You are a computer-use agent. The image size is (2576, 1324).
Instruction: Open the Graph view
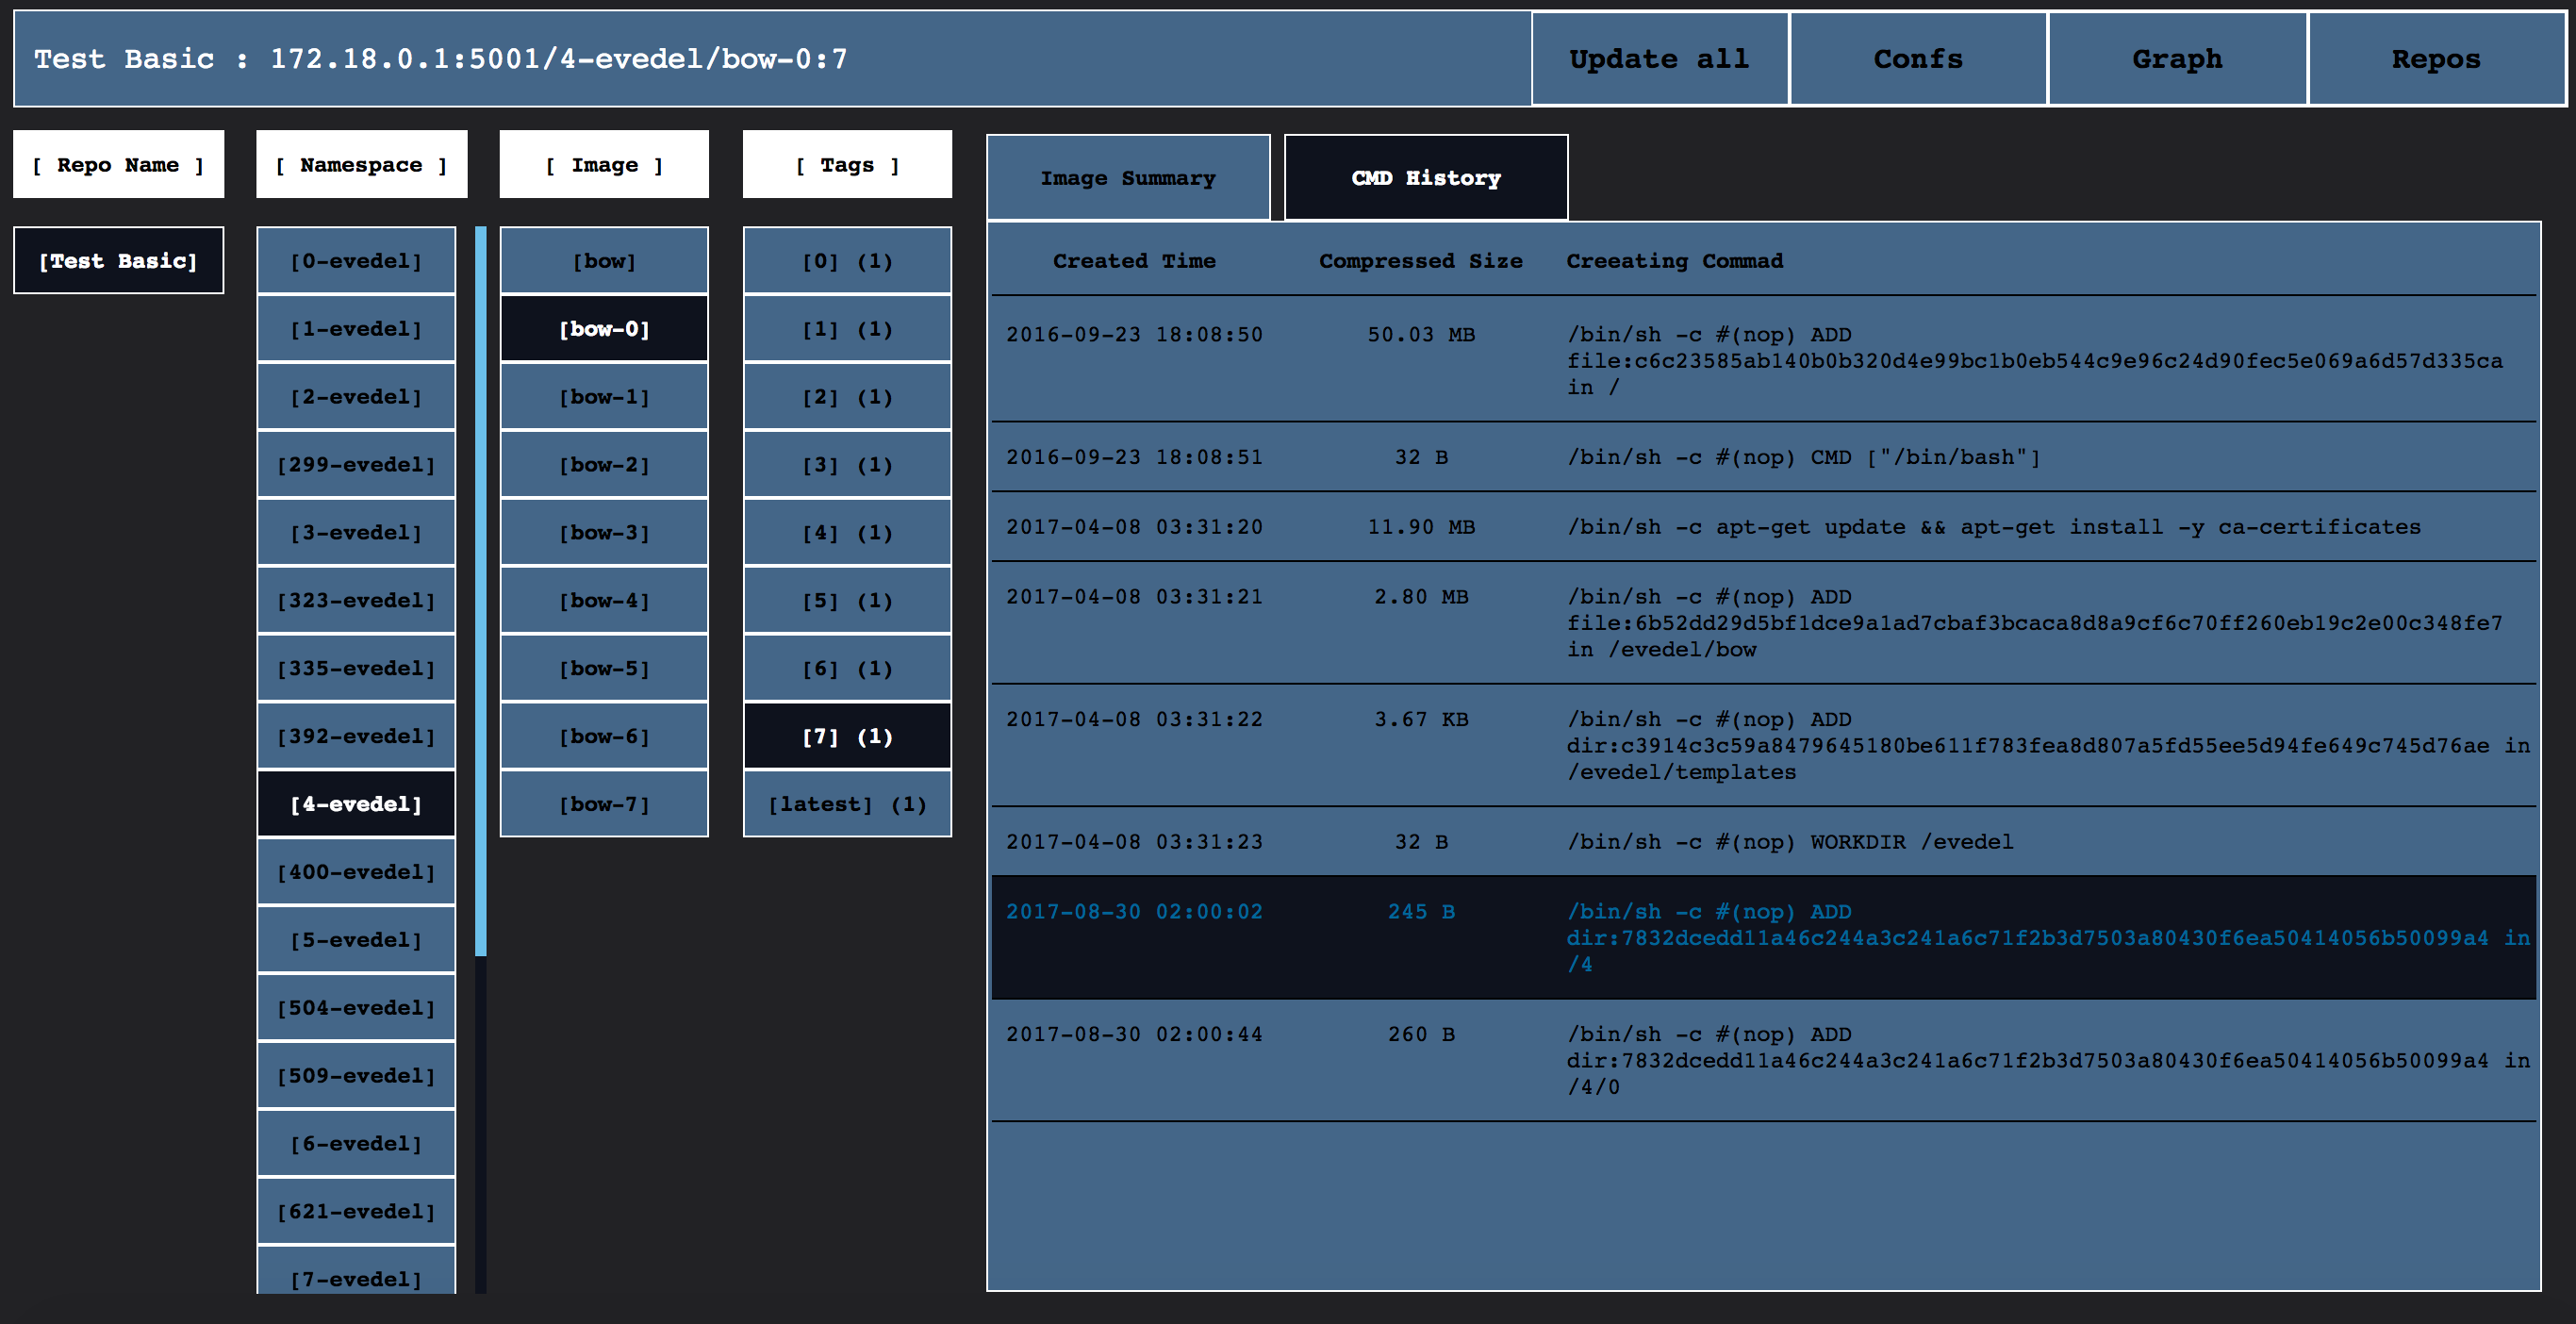click(2176, 59)
